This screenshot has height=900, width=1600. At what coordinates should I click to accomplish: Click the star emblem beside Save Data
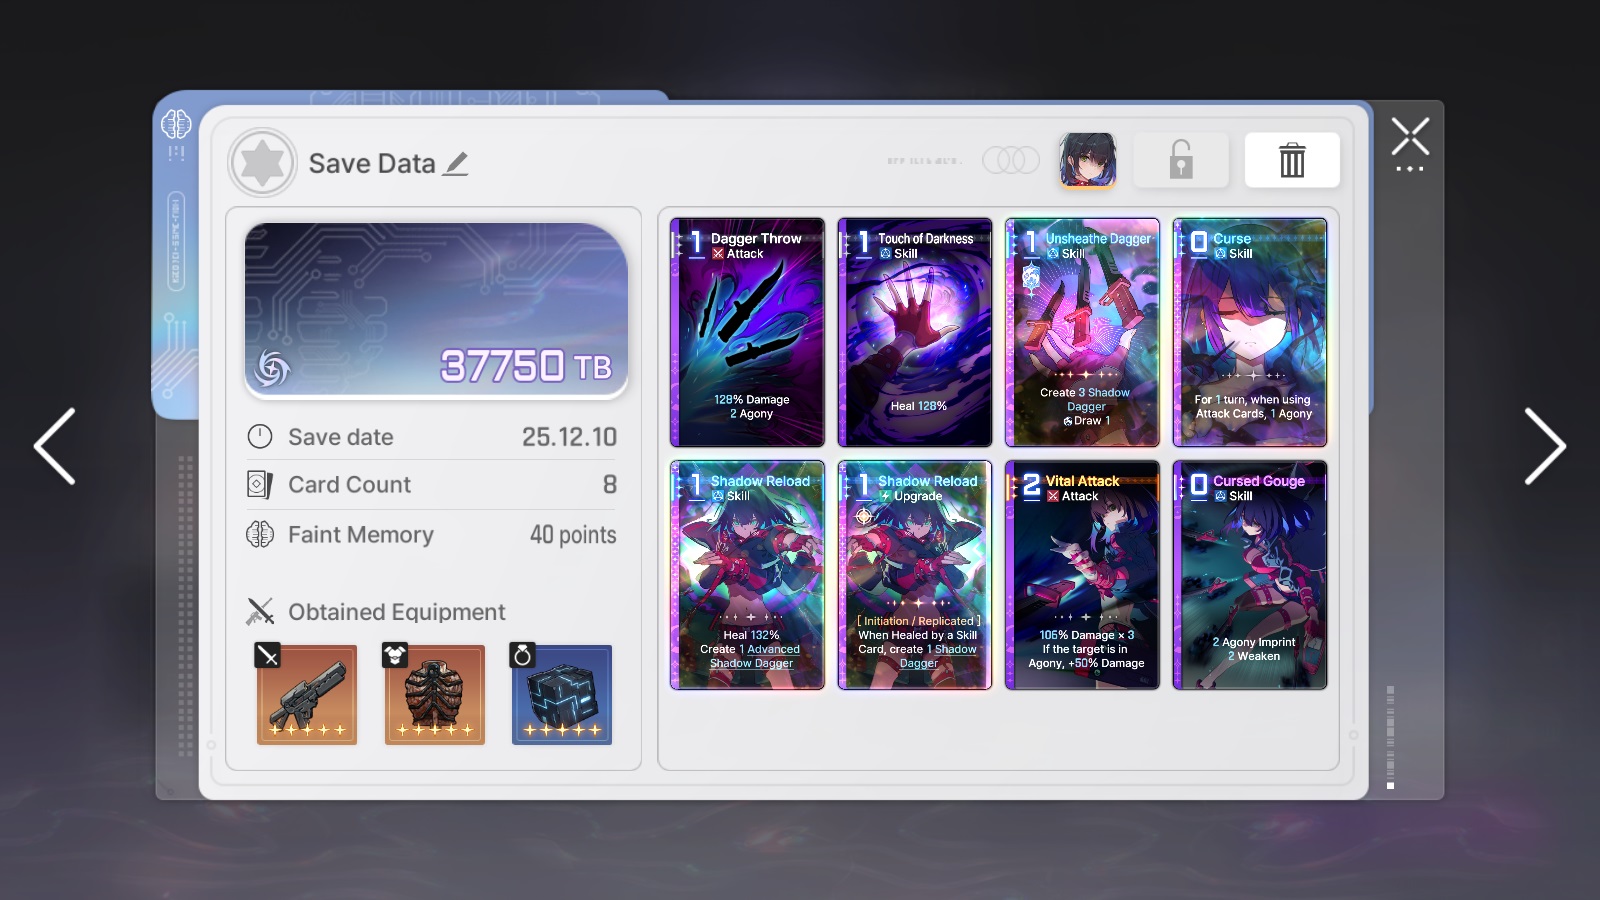coord(262,162)
